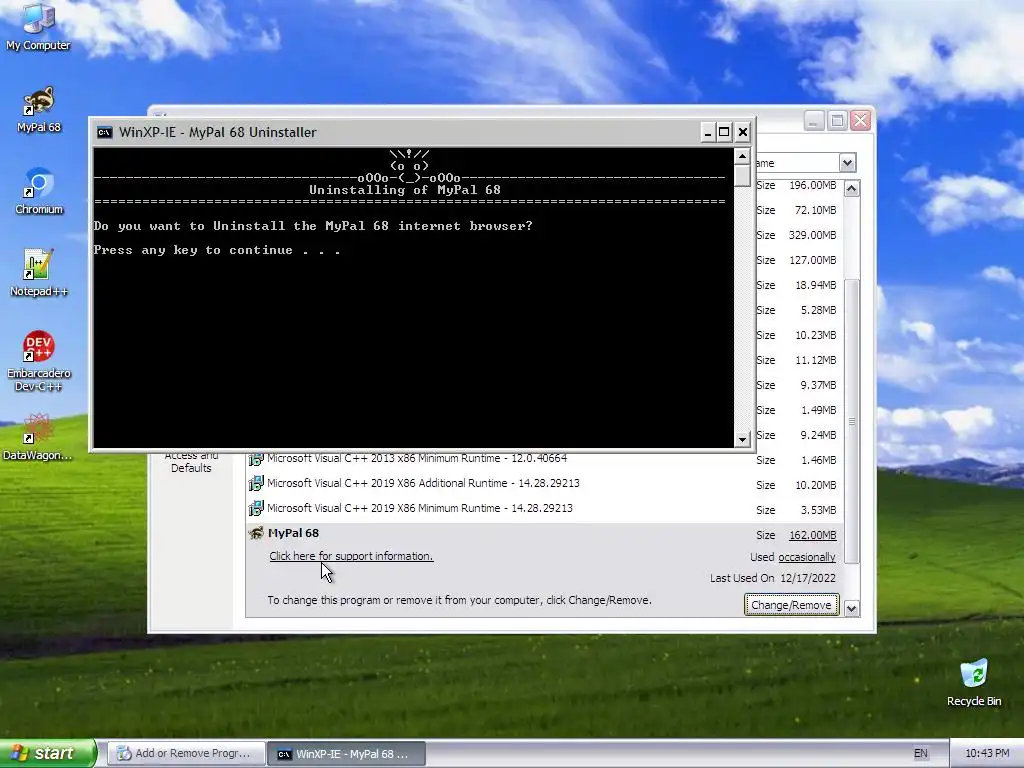Click the console window scroll up arrow
The image size is (1024, 768).
742,156
